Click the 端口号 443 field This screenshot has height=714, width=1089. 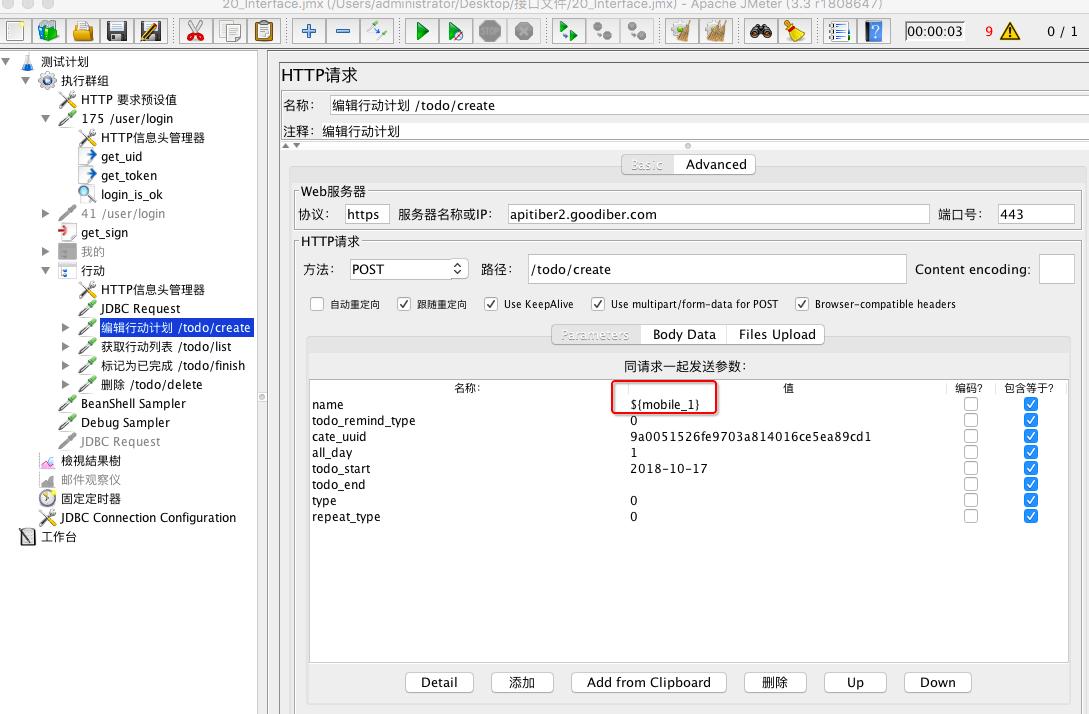click(x=1036, y=215)
